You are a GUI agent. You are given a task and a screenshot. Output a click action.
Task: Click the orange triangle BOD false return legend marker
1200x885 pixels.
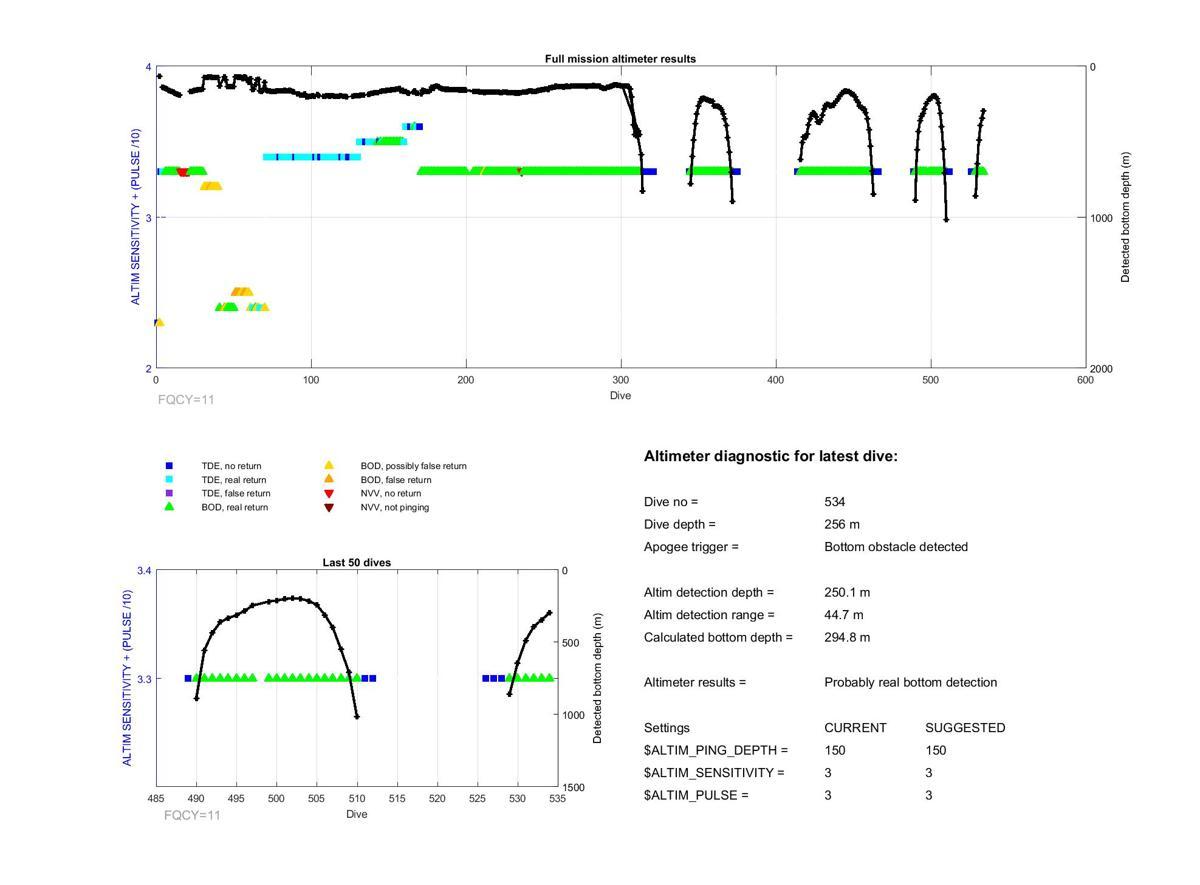[x=328, y=480]
